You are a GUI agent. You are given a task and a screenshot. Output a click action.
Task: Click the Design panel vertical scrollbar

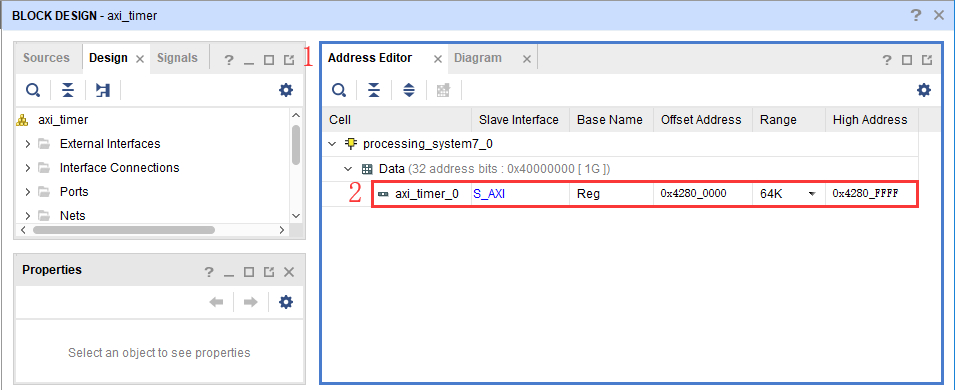pos(296,144)
